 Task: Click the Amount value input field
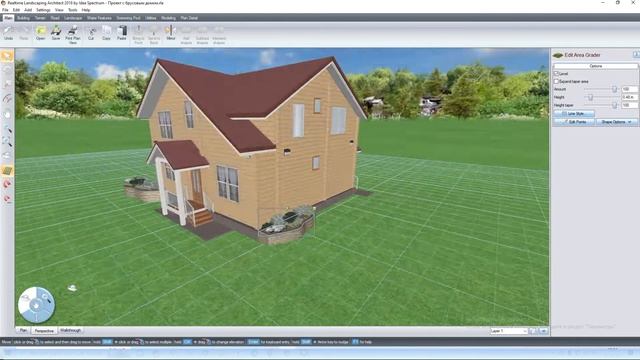(629, 89)
